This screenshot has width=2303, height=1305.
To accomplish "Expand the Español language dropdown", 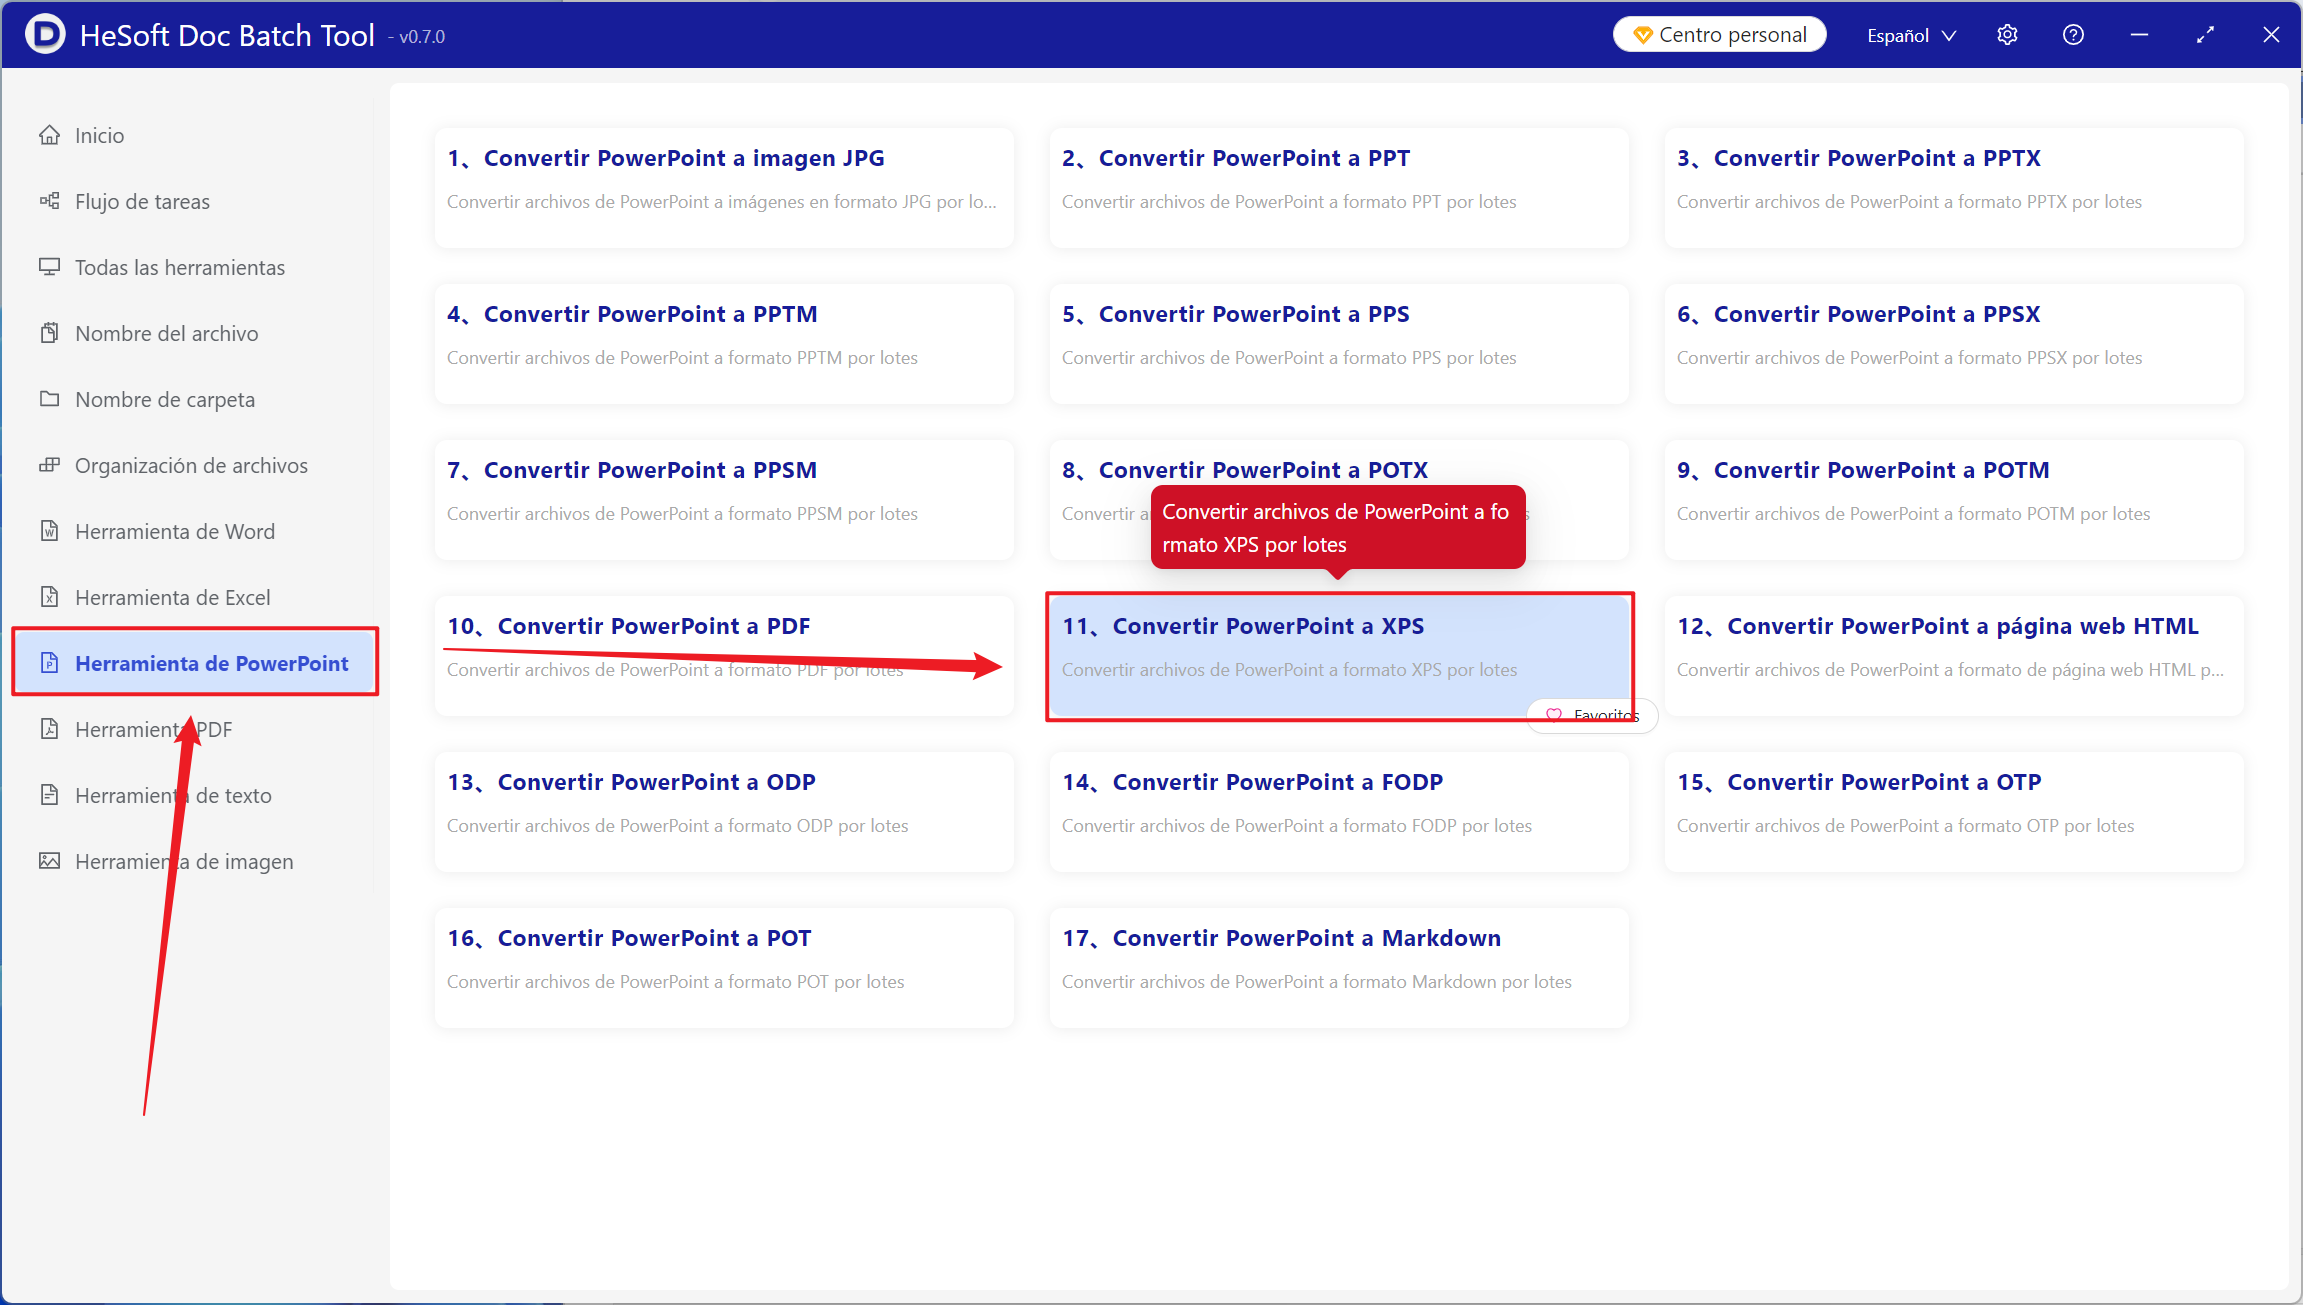I will (1911, 35).
